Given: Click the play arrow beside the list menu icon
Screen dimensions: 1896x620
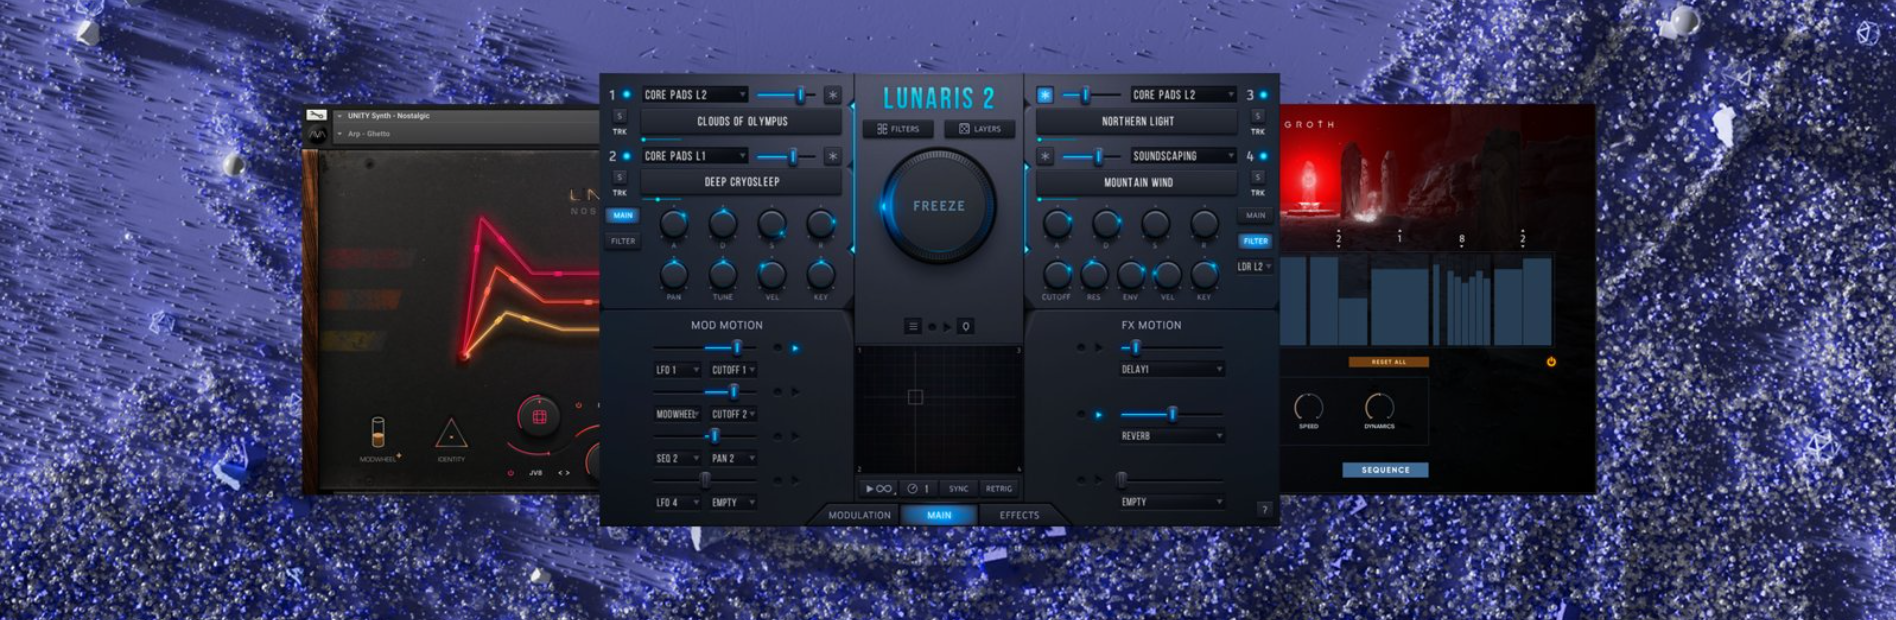Looking at the screenshot, I should click(947, 326).
